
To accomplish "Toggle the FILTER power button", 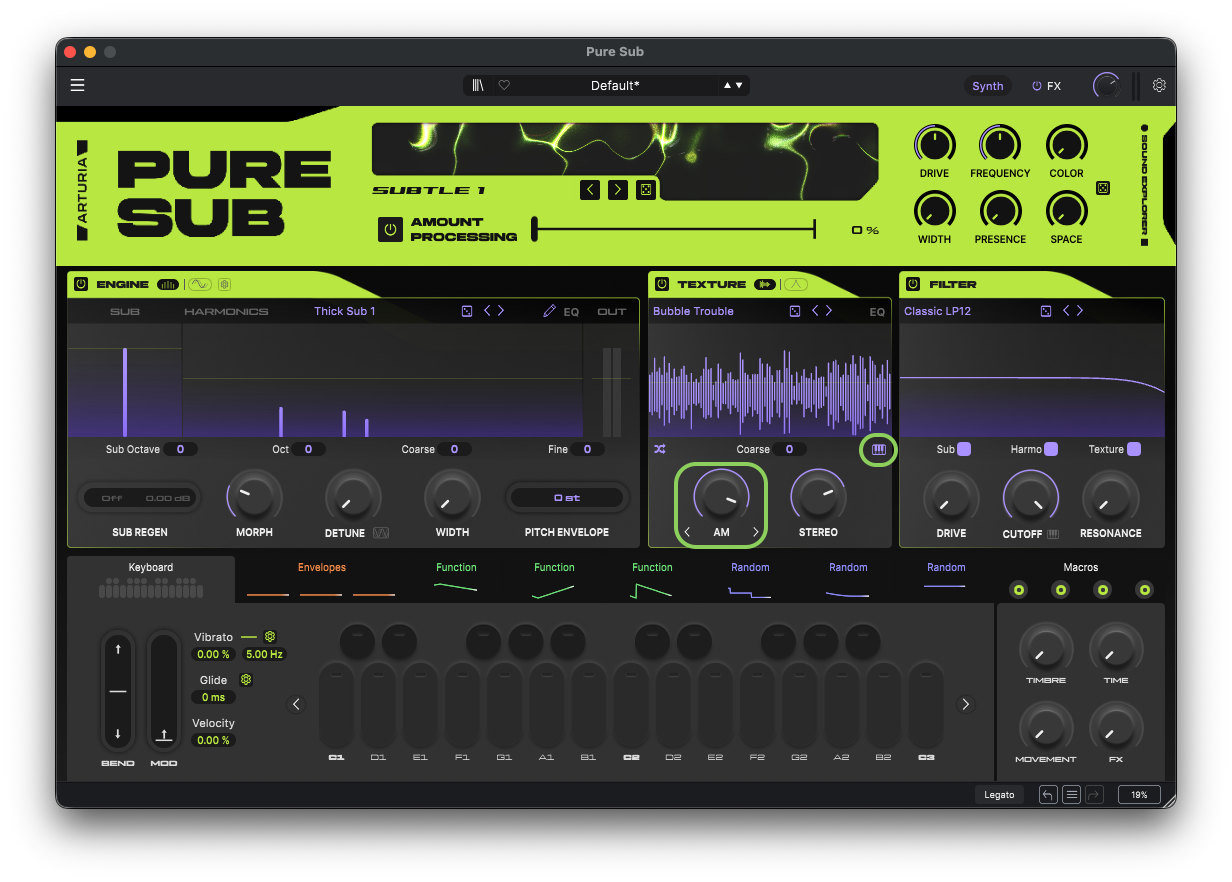I will [914, 284].
